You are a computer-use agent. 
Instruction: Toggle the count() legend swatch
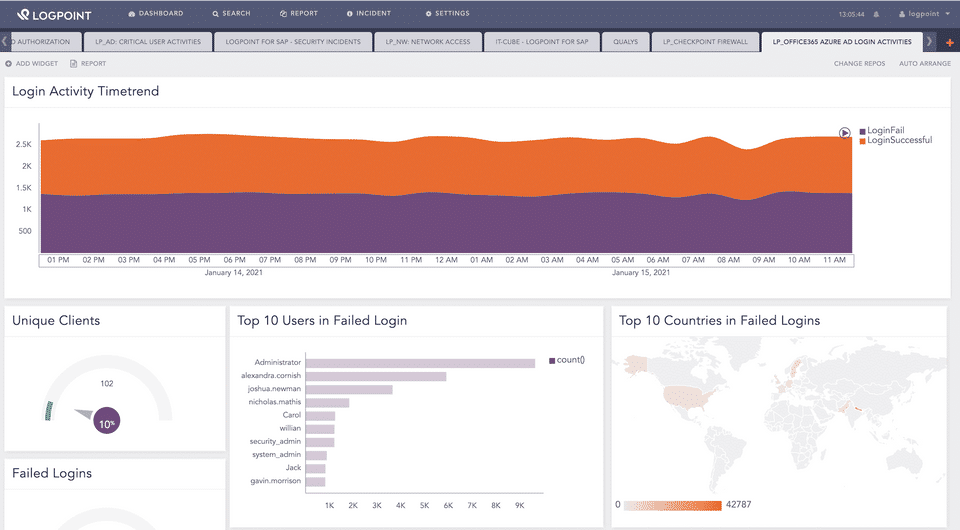tap(552, 360)
